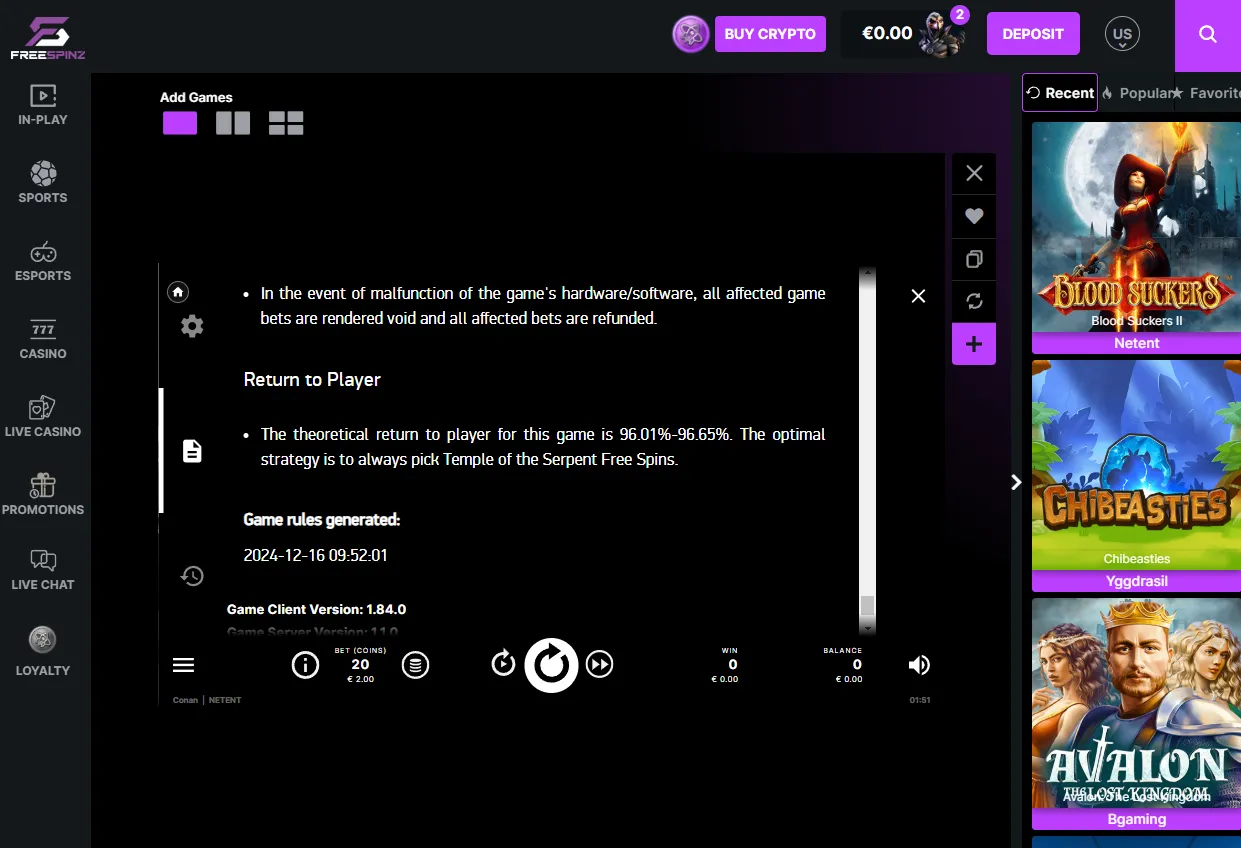The image size is (1241, 848).
Task: Open game settings gear
Action: (x=192, y=326)
